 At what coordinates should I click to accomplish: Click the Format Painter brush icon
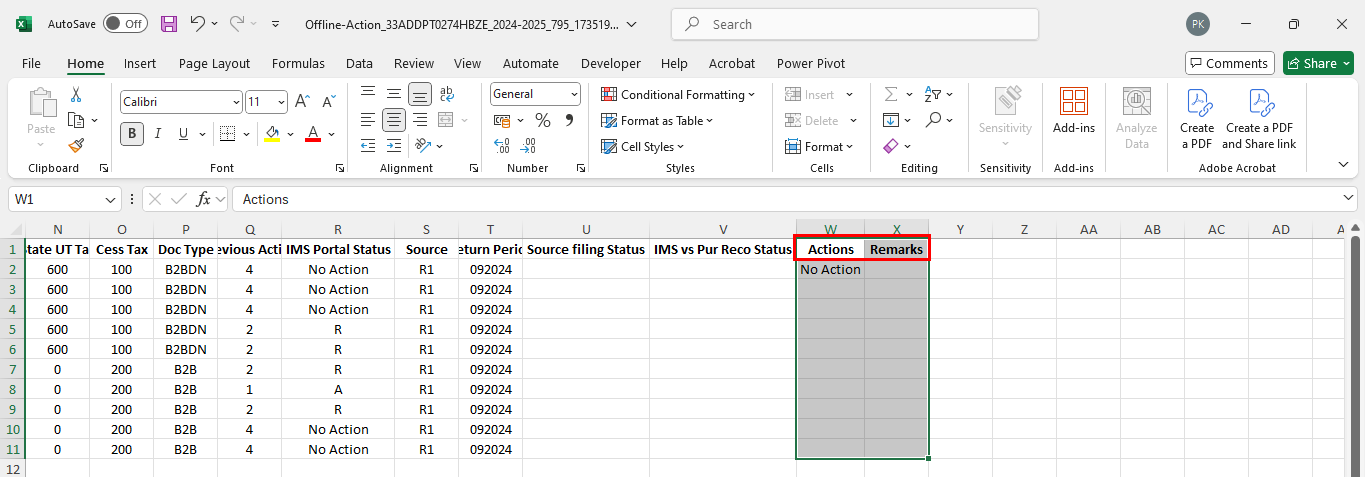(76, 144)
